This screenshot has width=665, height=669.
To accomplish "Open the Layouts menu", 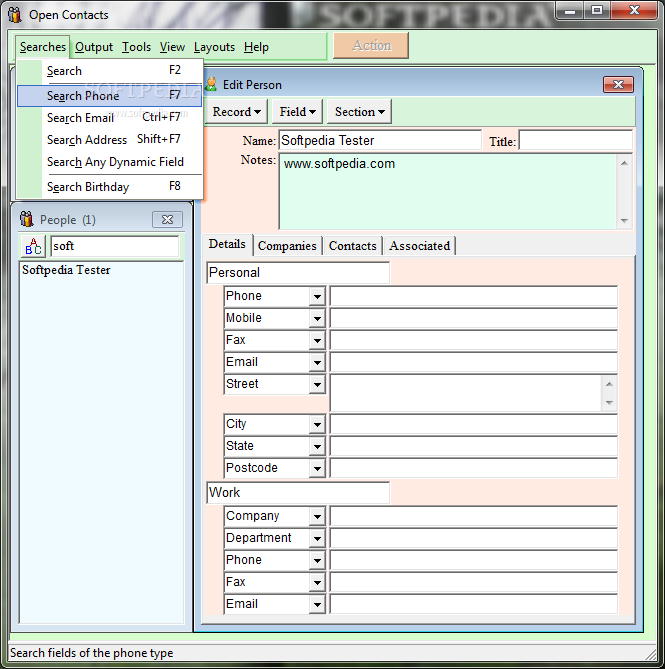I will pos(214,47).
